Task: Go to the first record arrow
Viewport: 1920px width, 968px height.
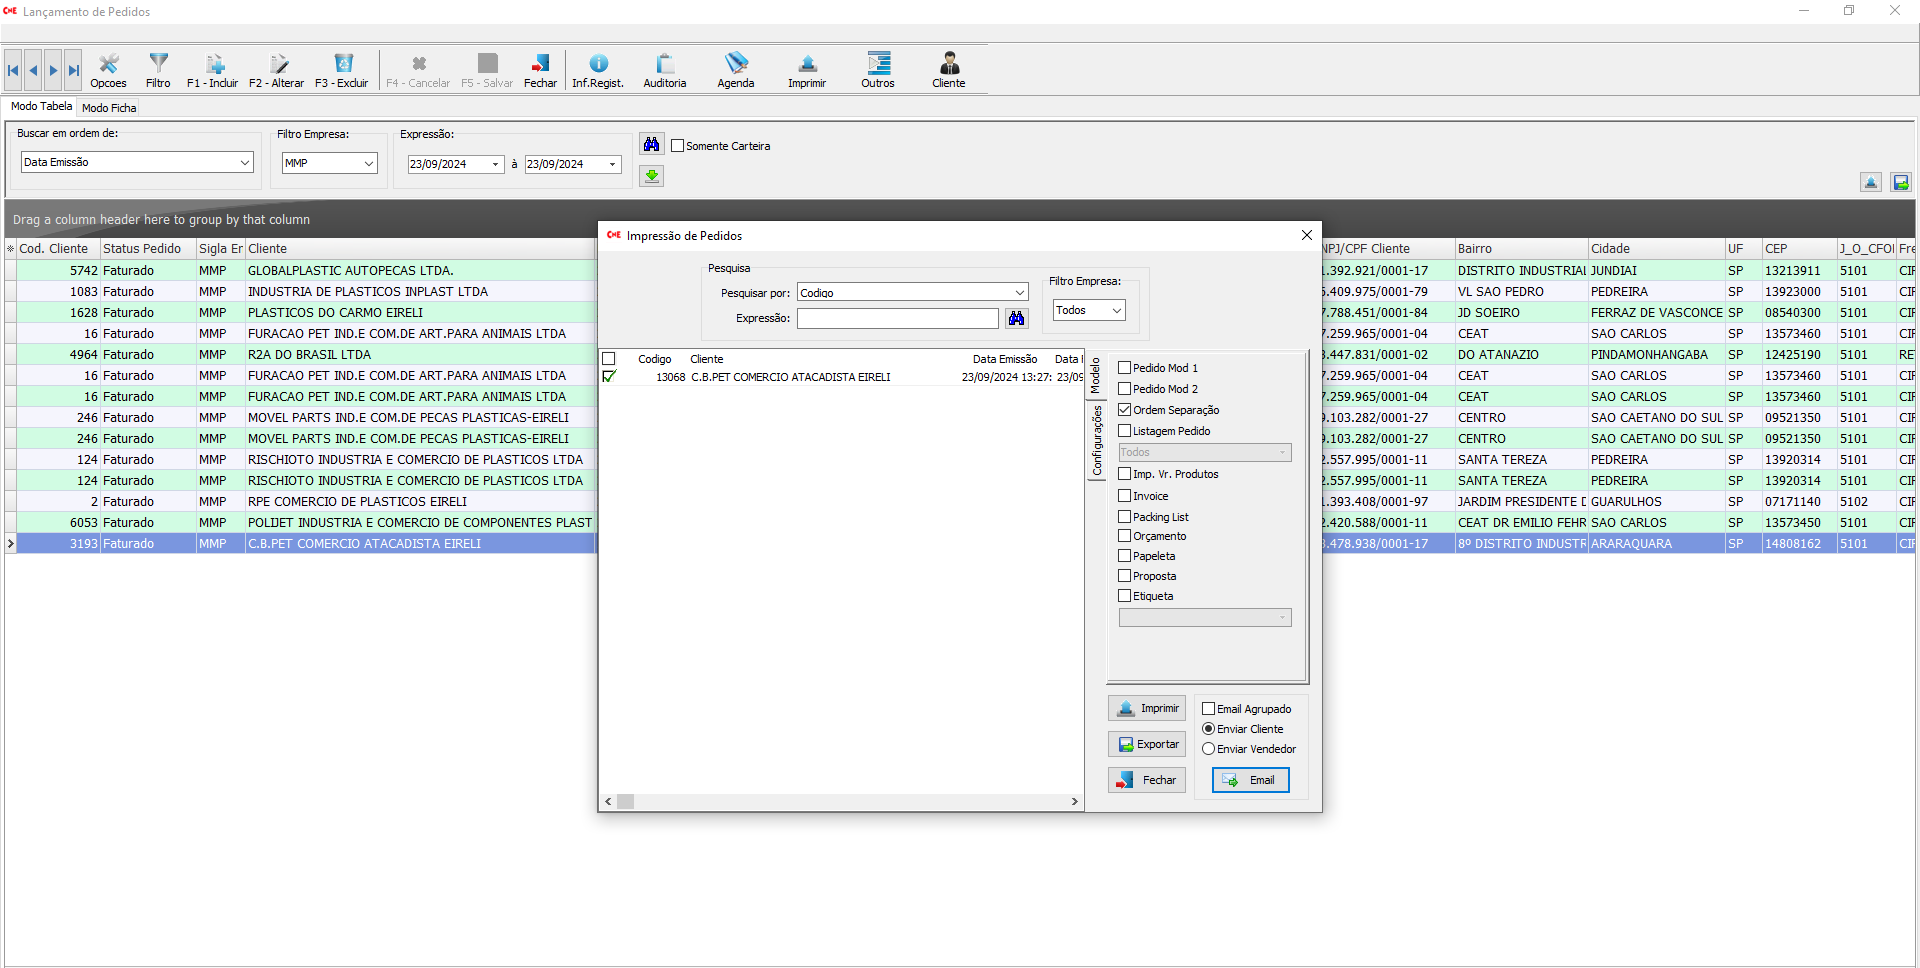Action: click(x=13, y=70)
